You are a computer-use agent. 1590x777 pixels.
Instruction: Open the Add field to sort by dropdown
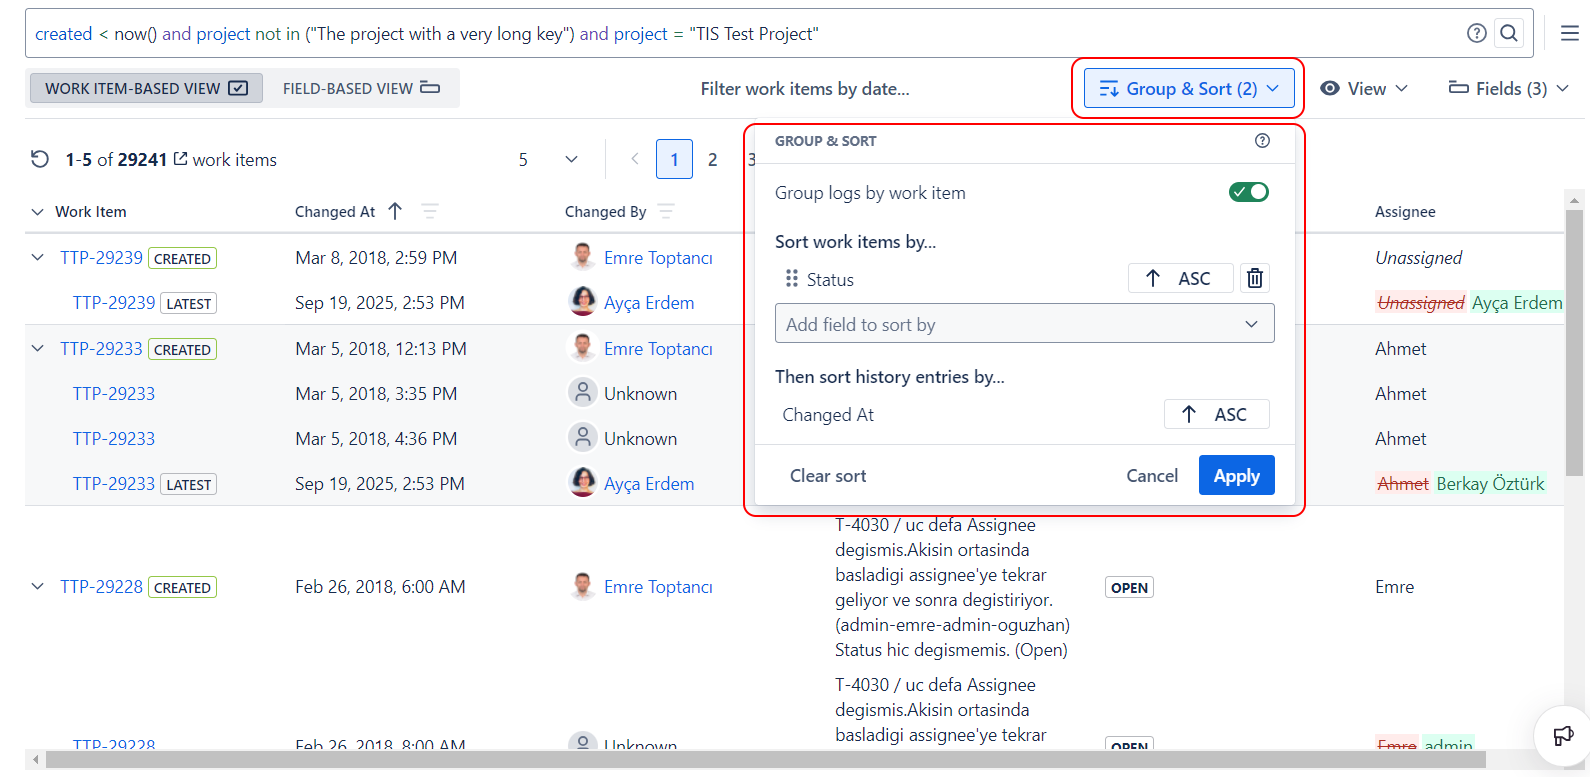click(x=1024, y=324)
